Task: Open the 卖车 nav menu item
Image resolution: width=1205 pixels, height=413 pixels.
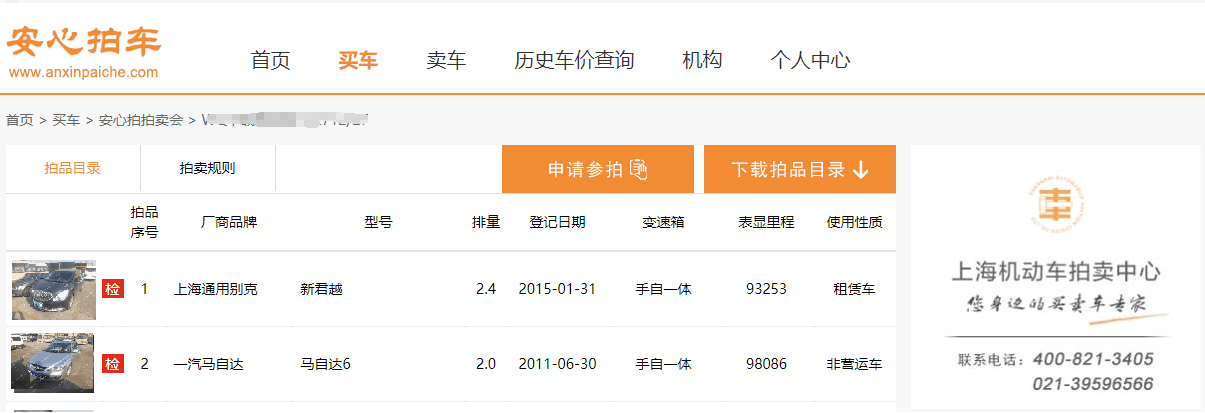Action: click(446, 60)
